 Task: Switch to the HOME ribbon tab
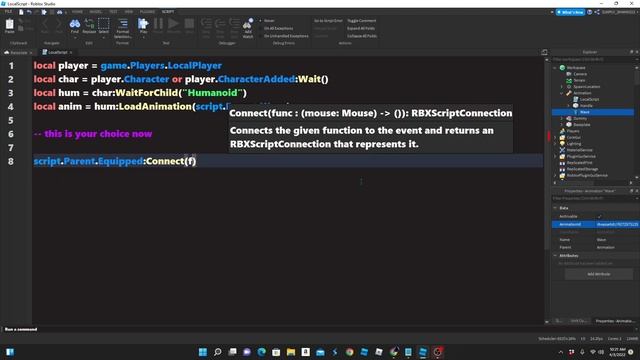pos(77,12)
